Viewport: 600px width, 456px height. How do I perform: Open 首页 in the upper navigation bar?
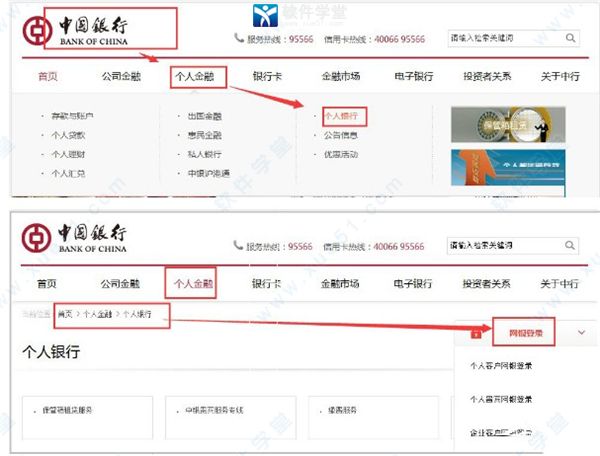coord(48,76)
